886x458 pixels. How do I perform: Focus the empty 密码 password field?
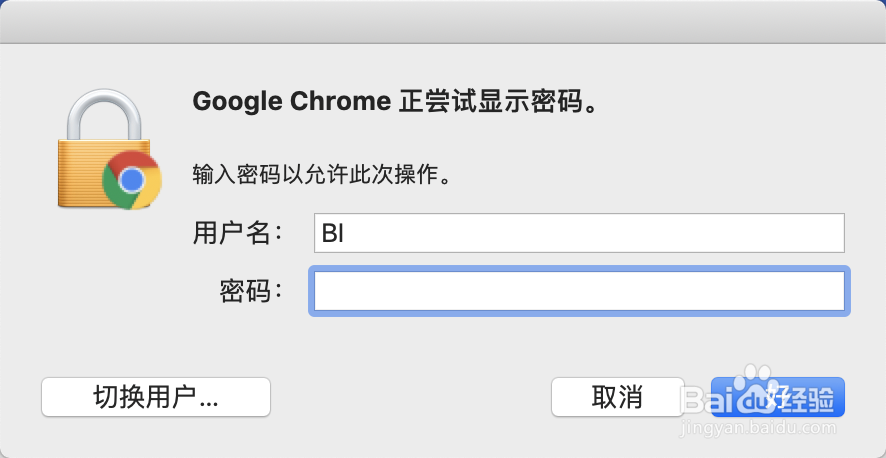tap(579, 291)
